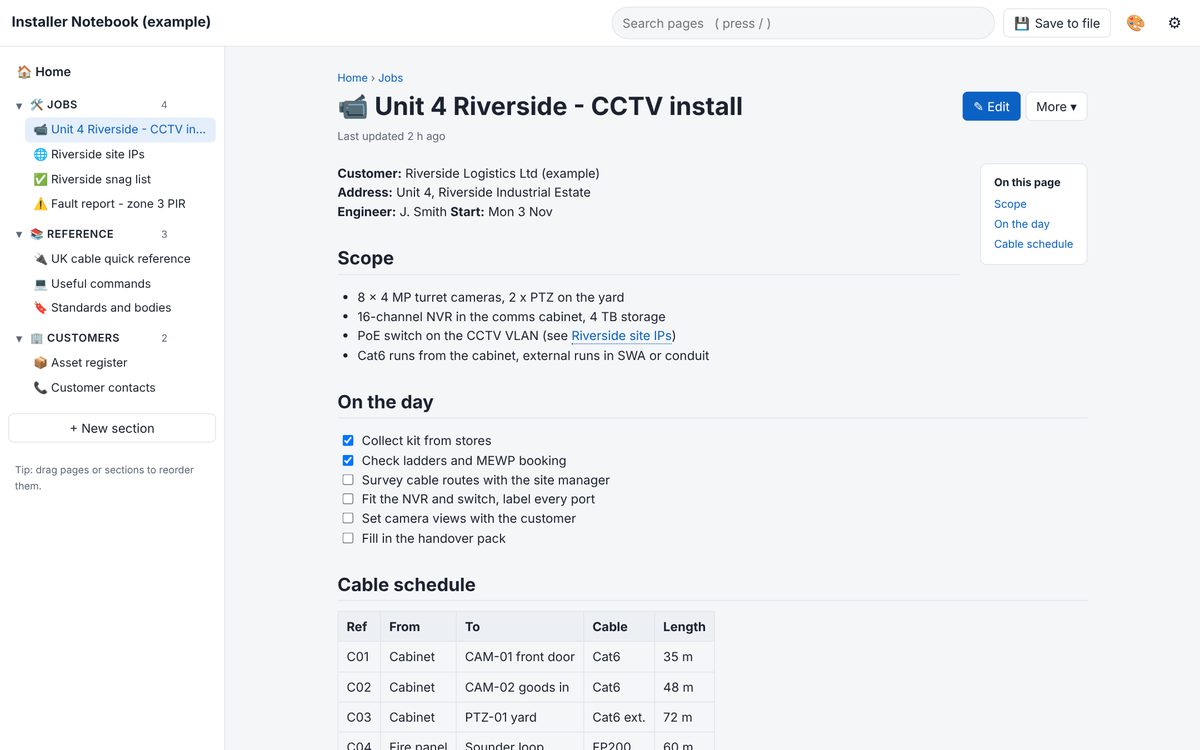Click 'Last updated 2 h ago' text
The image size is (1200, 750).
[391, 136]
